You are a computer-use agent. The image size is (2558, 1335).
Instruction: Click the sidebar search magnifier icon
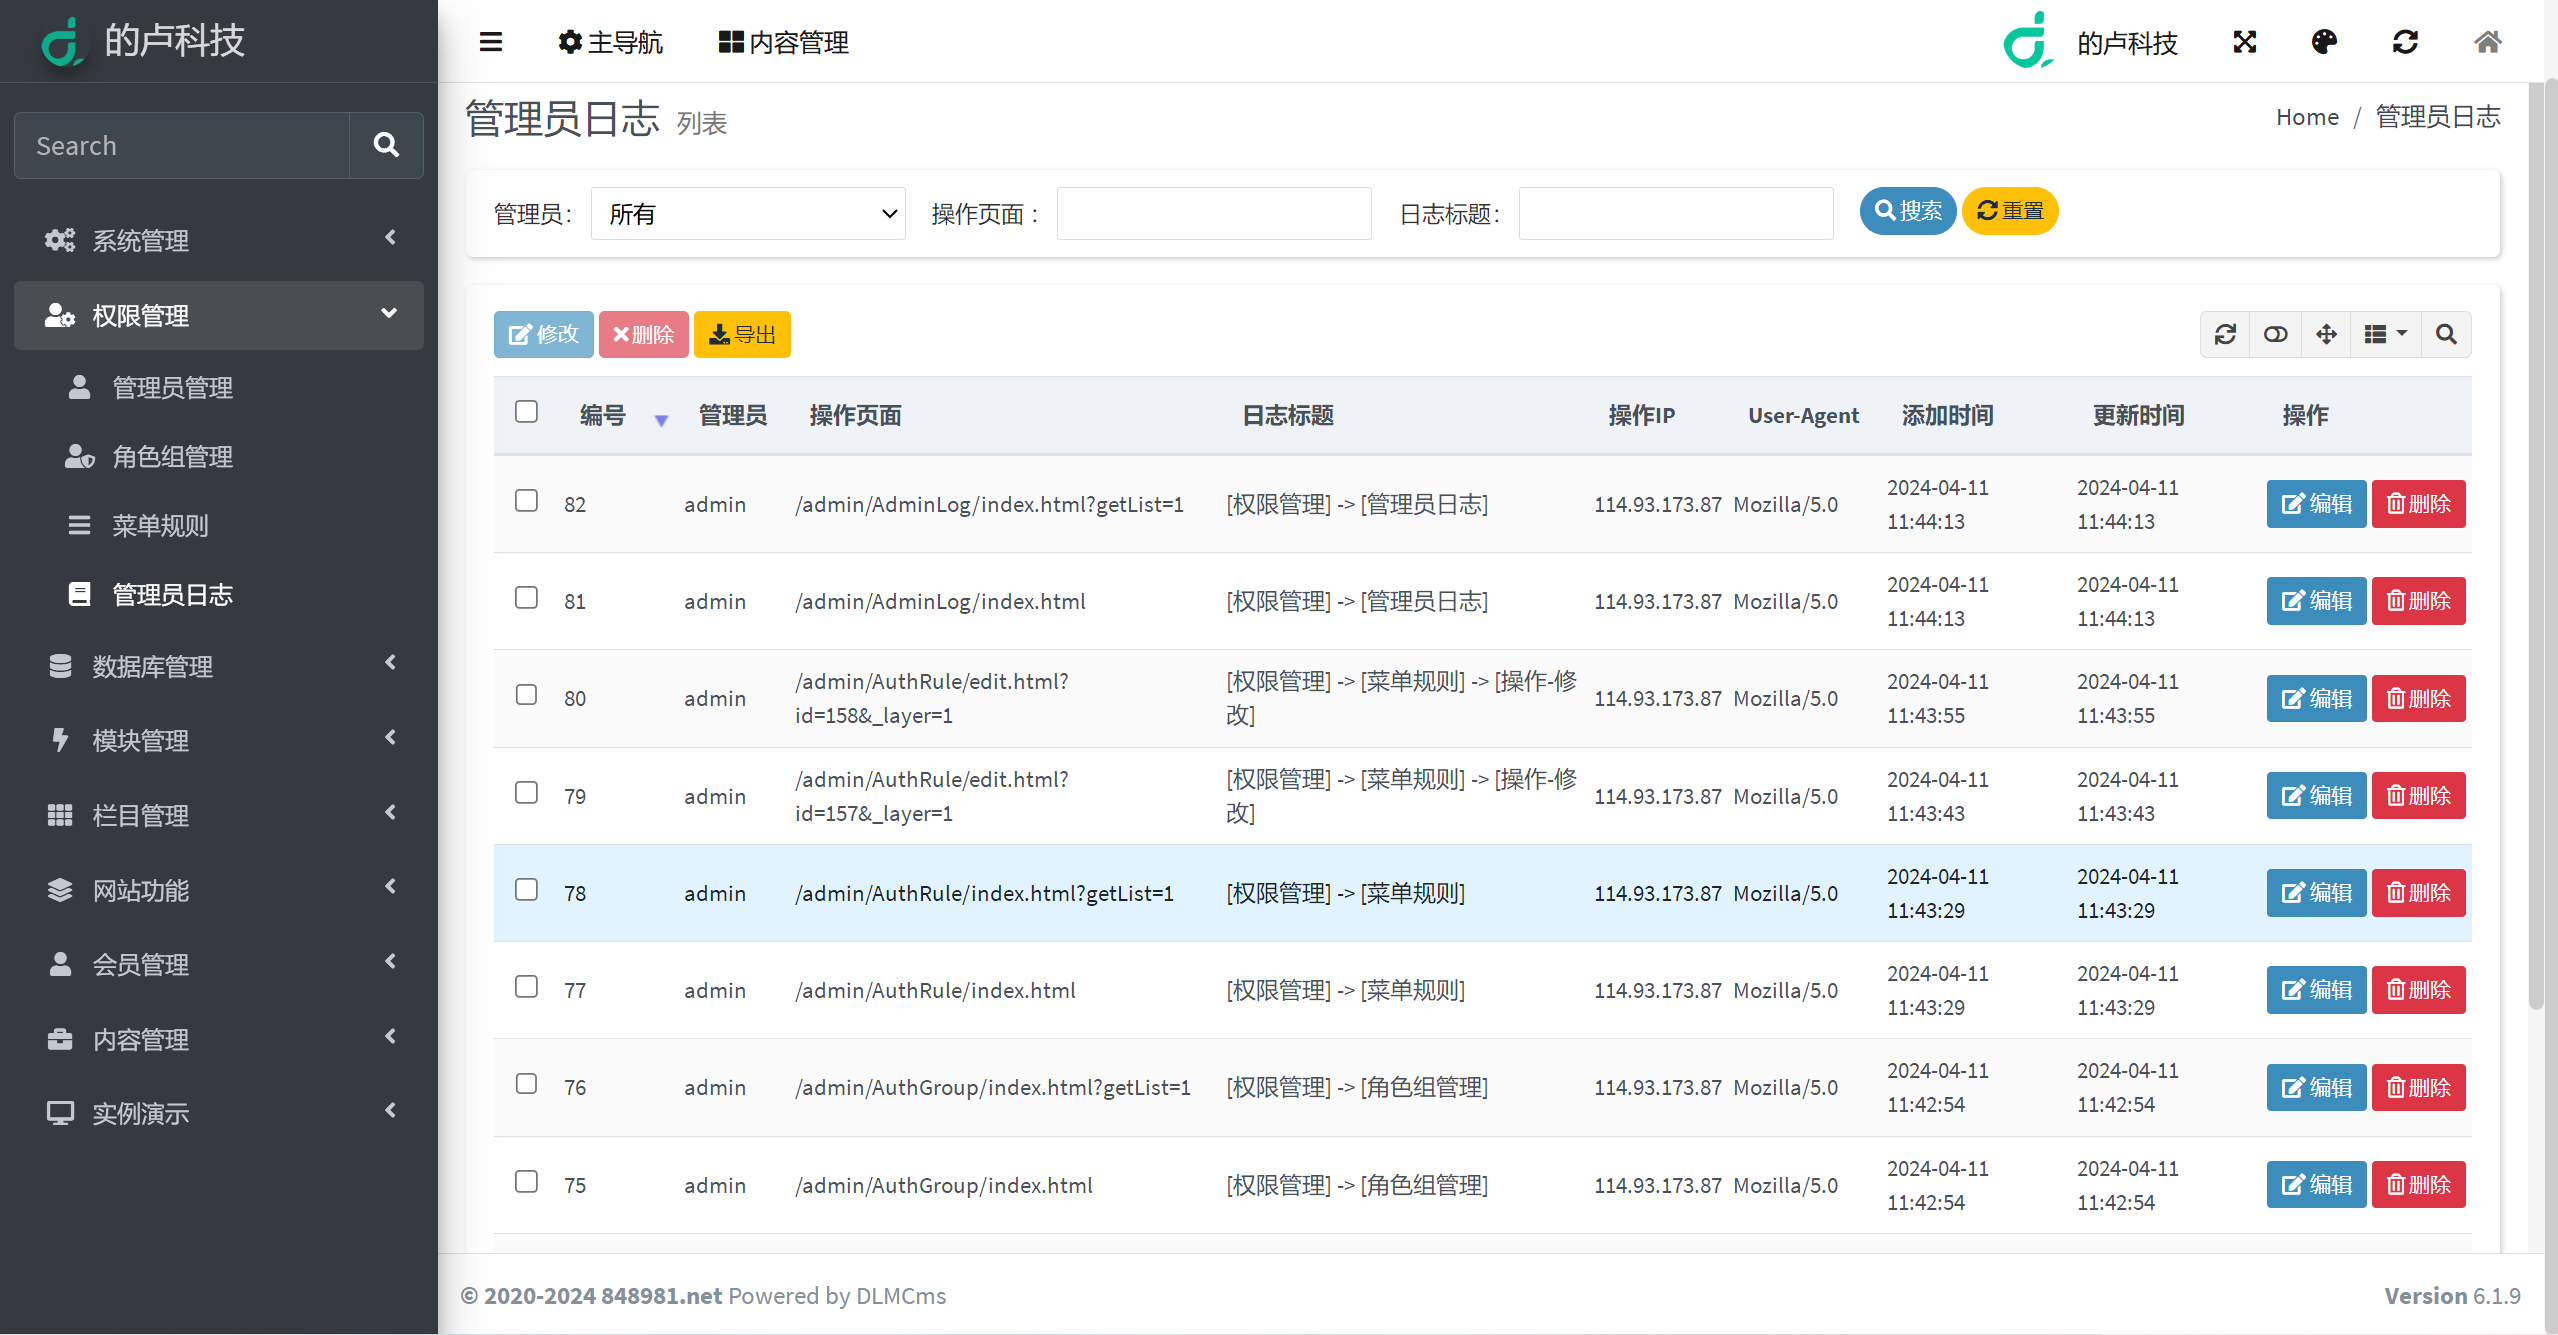[386, 145]
